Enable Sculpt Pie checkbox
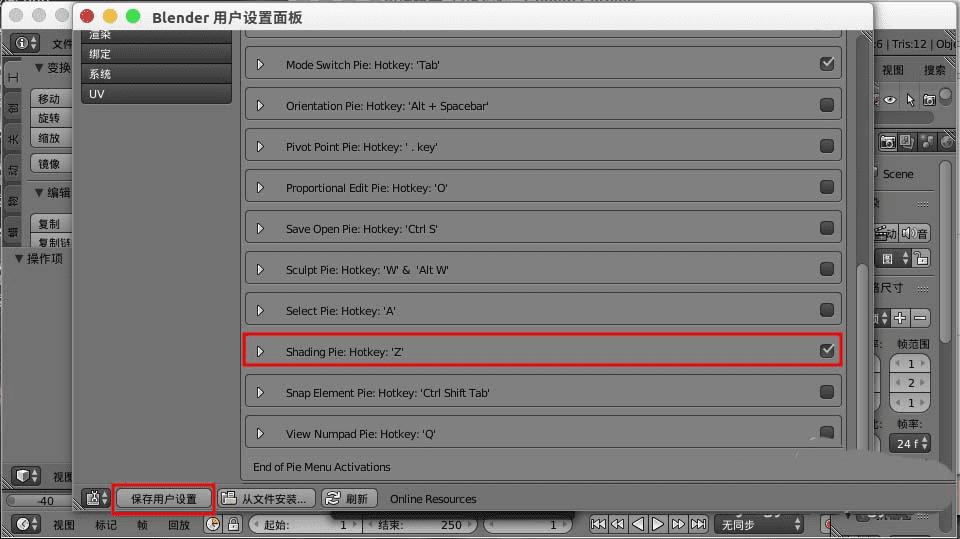960x539 pixels. (x=827, y=269)
